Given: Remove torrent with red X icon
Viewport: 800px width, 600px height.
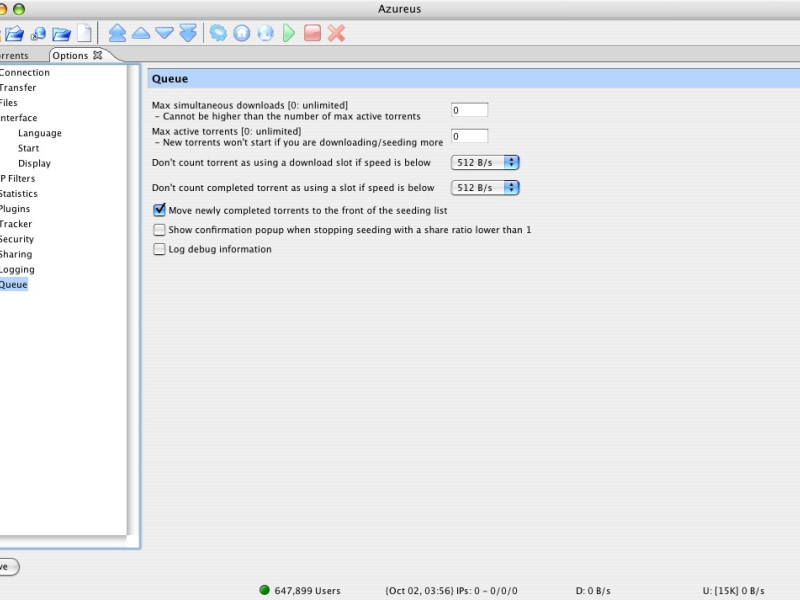Looking at the screenshot, I should tap(336, 33).
